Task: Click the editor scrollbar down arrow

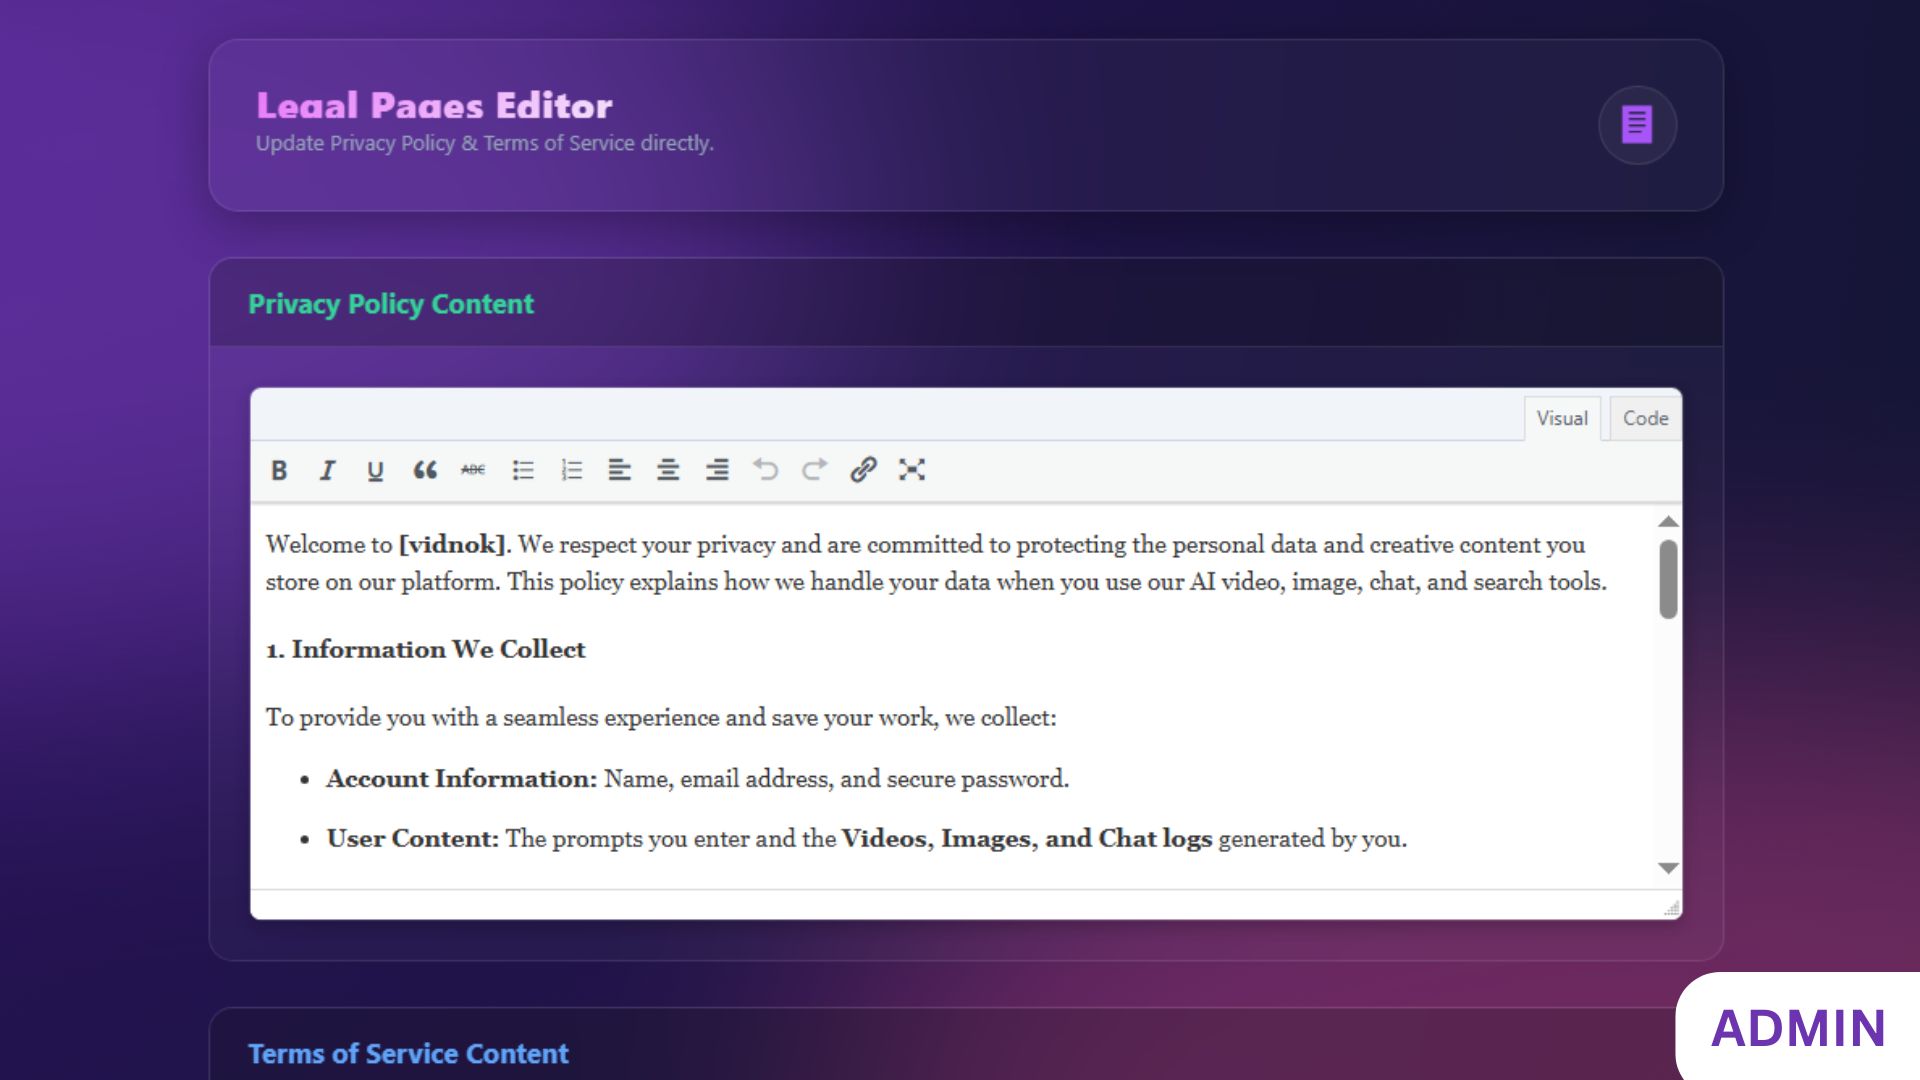Action: 1667,868
